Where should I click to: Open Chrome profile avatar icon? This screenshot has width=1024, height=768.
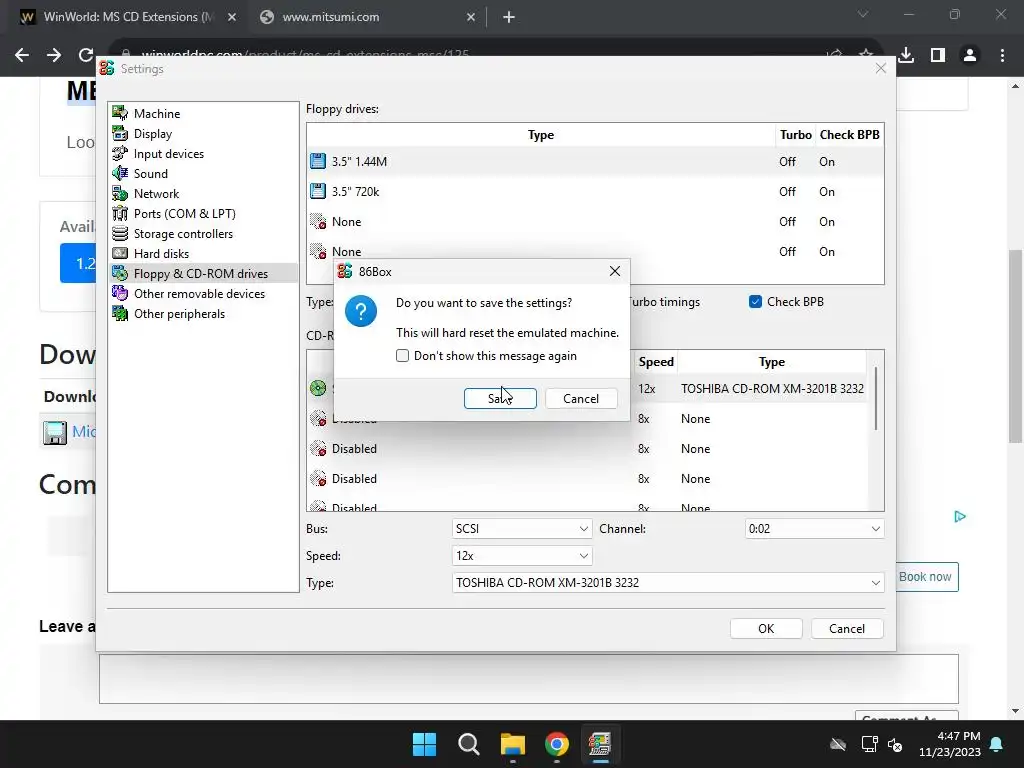(x=970, y=55)
